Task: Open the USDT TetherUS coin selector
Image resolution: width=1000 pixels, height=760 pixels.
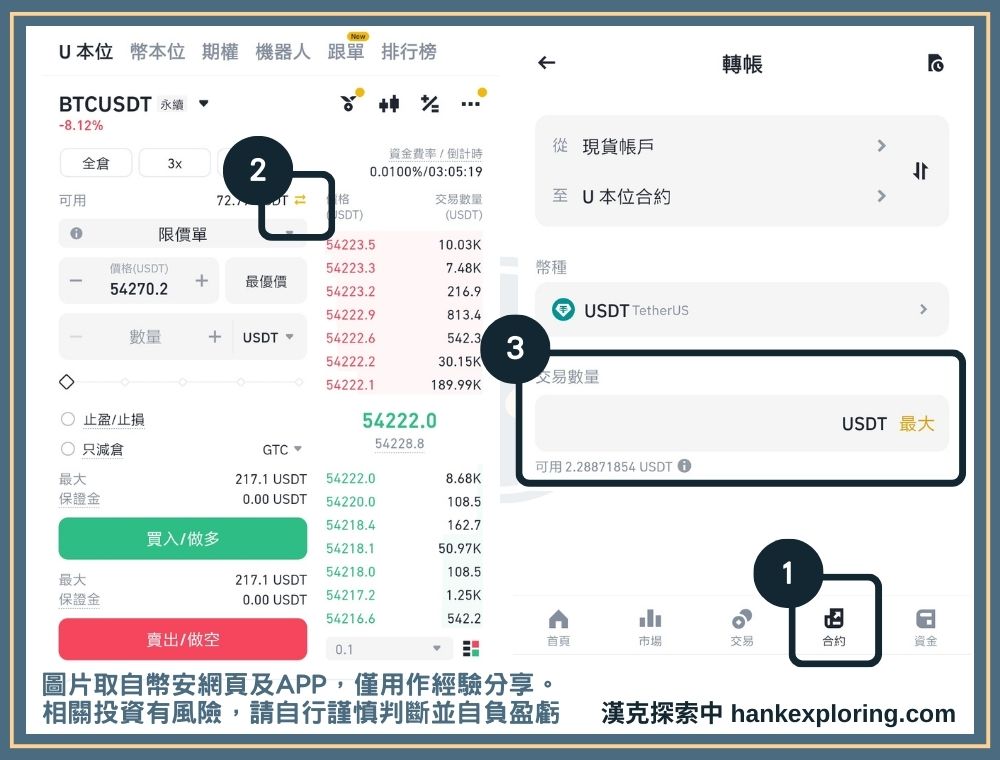Action: (x=742, y=310)
